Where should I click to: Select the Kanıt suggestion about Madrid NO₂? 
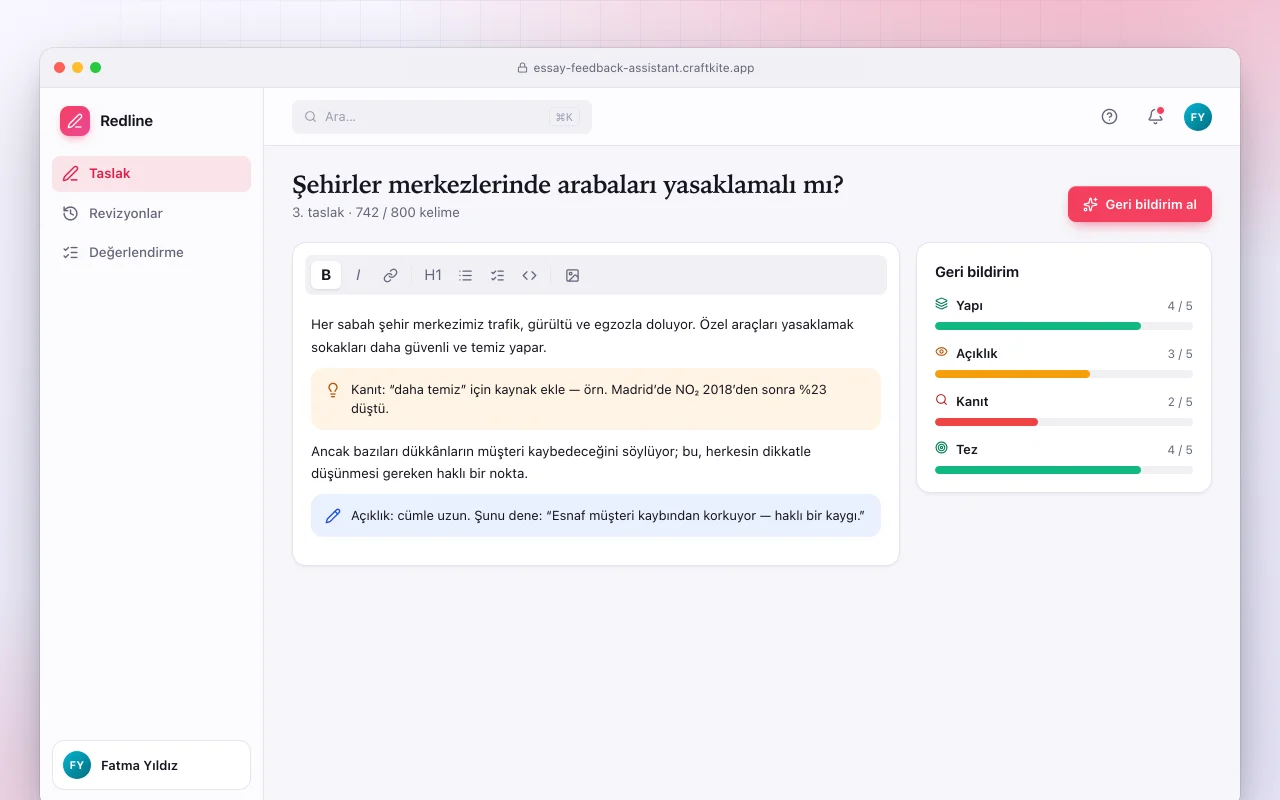click(596, 399)
